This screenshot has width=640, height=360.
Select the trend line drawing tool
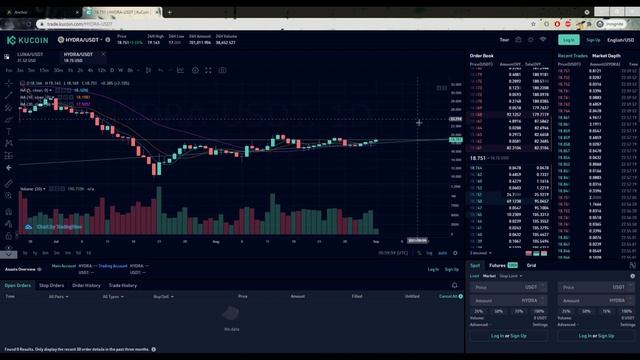click(x=9, y=96)
